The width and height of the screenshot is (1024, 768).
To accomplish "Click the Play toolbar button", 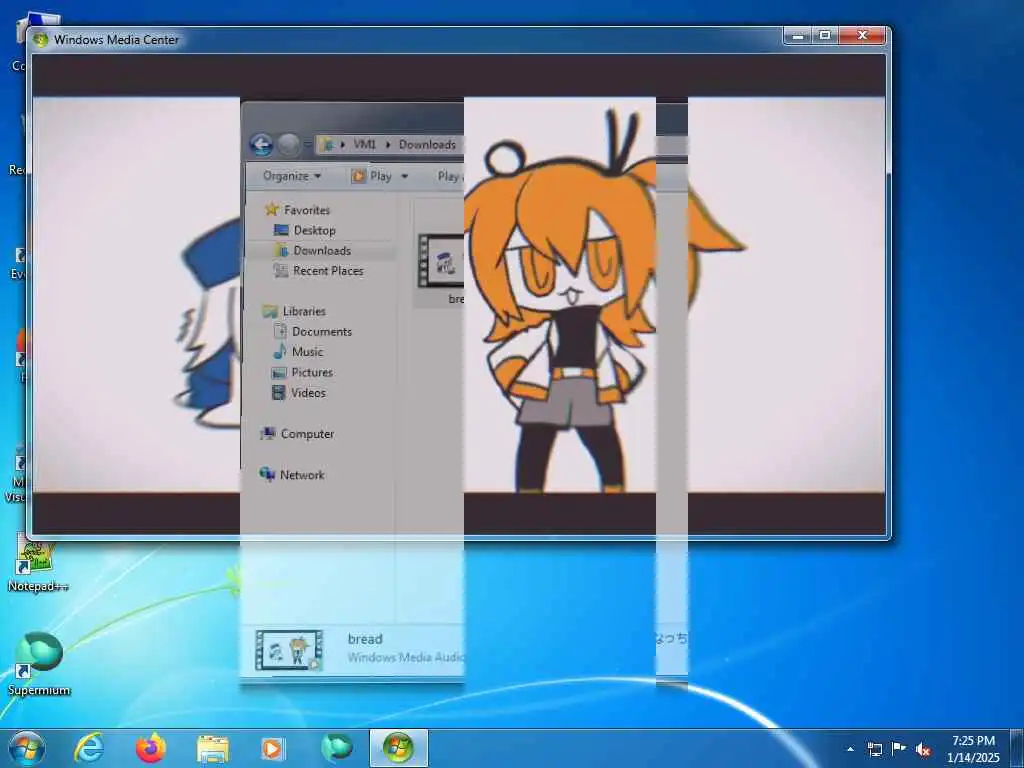I will [x=372, y=176].
